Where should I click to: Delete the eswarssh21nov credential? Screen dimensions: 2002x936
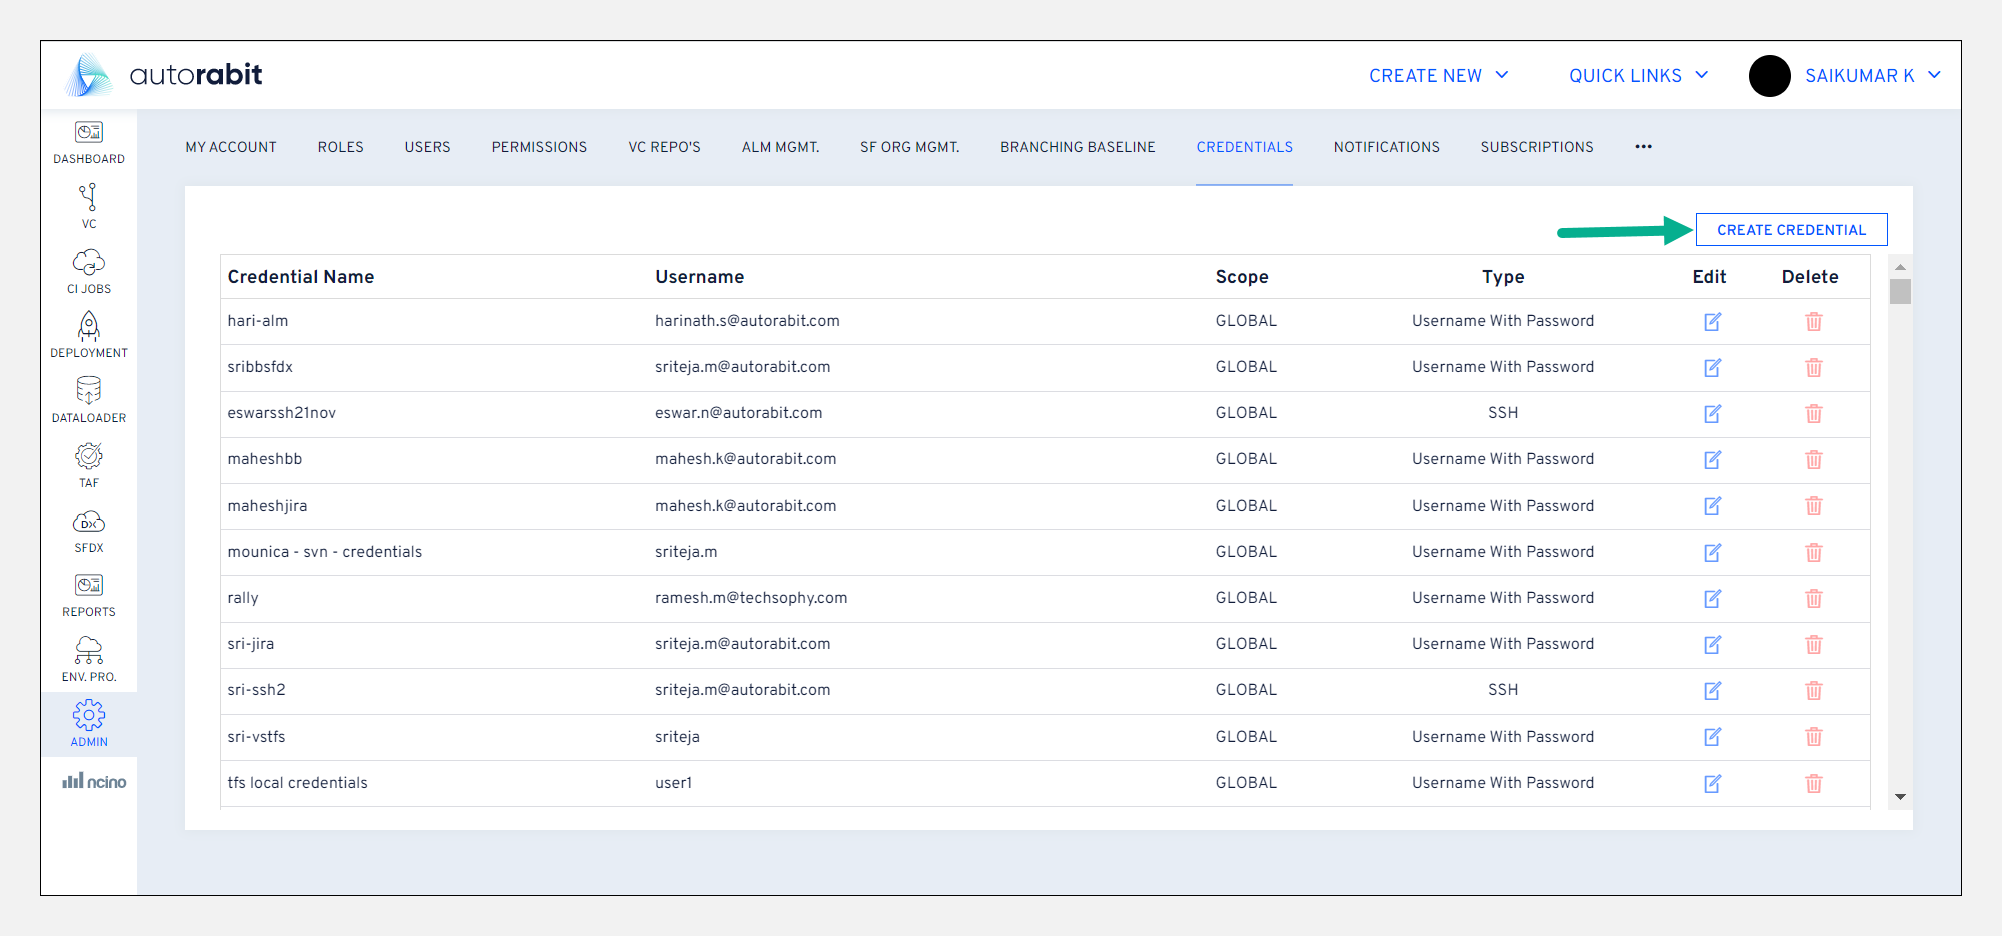(x=1813, y=414)
